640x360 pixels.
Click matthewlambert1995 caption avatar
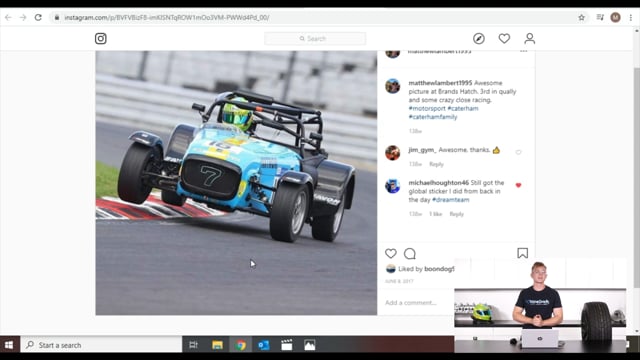tap(392, 86)
